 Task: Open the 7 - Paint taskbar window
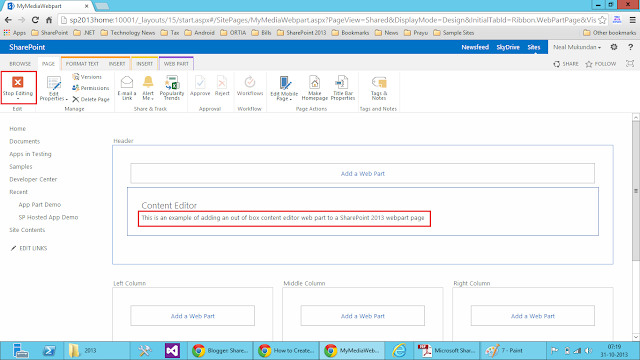tap(513, 351)
